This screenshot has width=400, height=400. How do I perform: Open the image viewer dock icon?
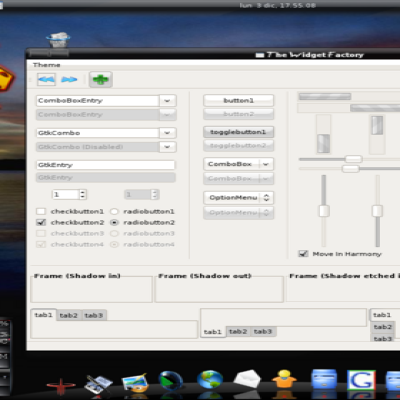135,383
